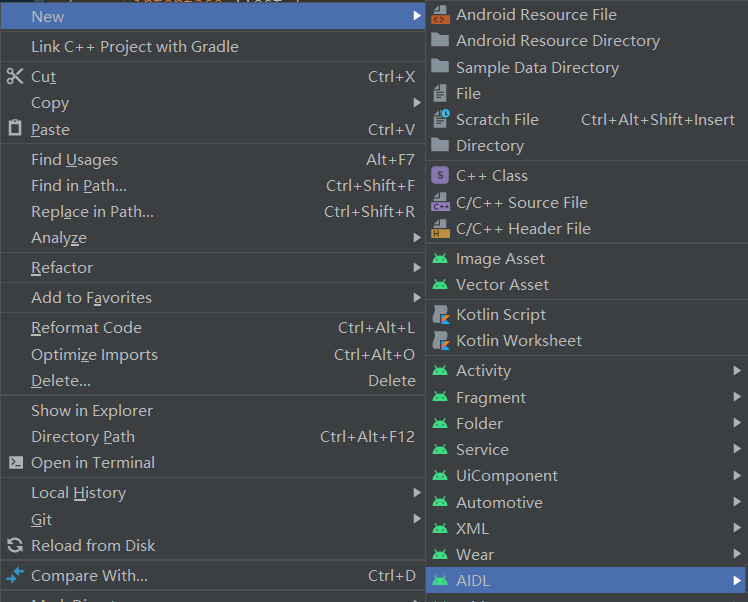
Task: Expand the New submenu arrow
Action: (417, 16)
